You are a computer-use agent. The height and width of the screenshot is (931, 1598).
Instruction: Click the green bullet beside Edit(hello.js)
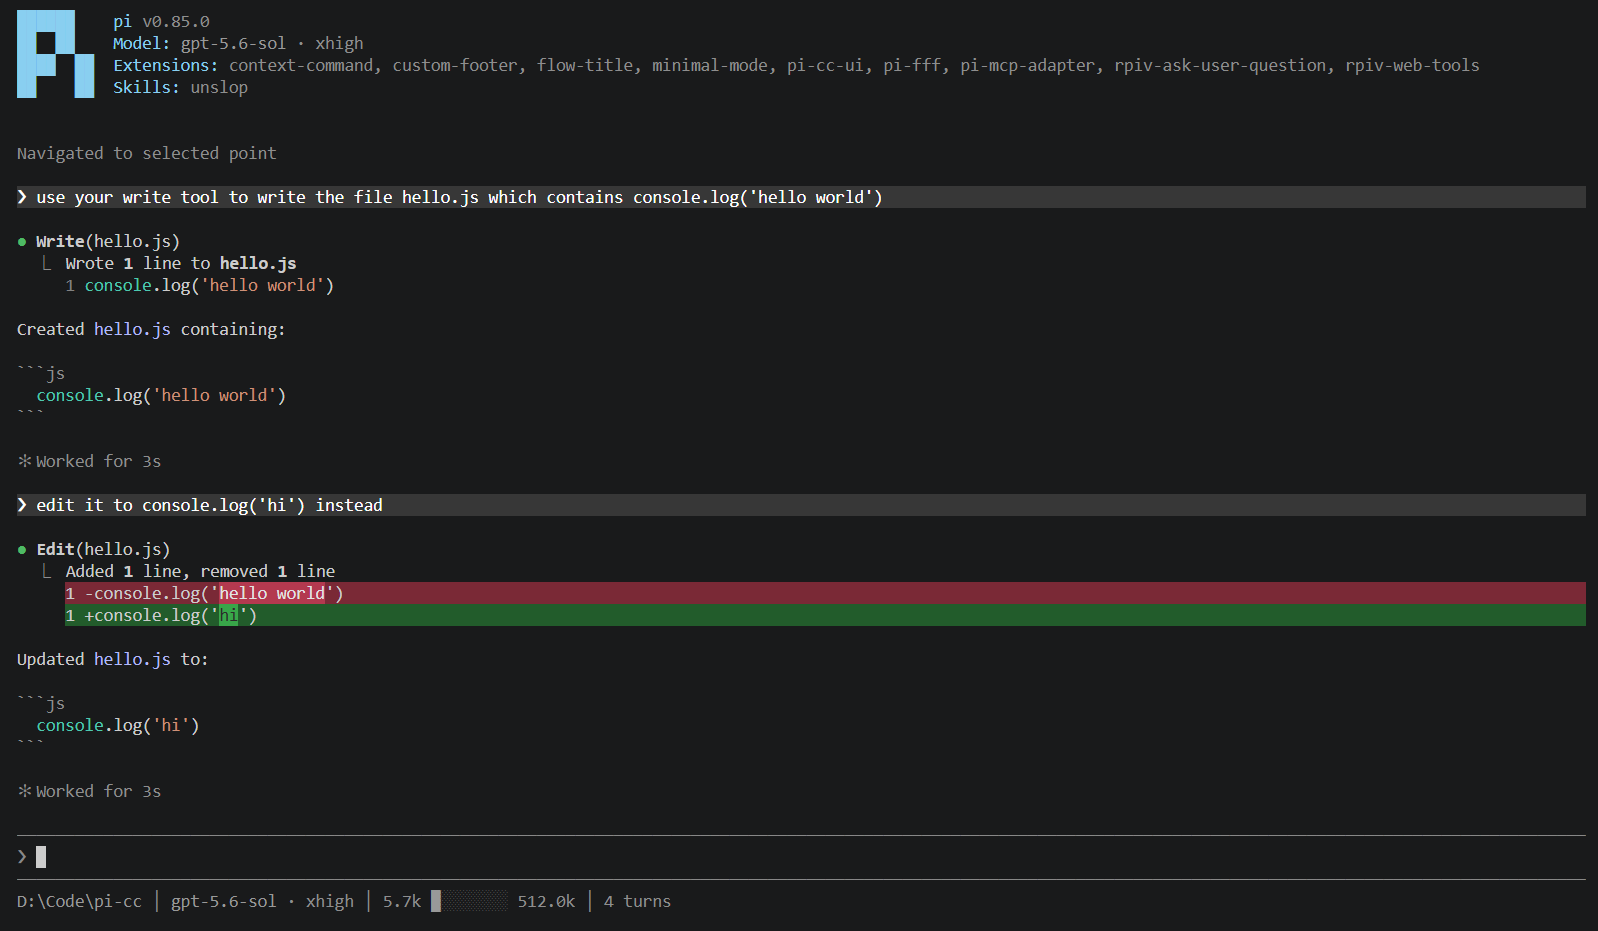tap(22, 550)
